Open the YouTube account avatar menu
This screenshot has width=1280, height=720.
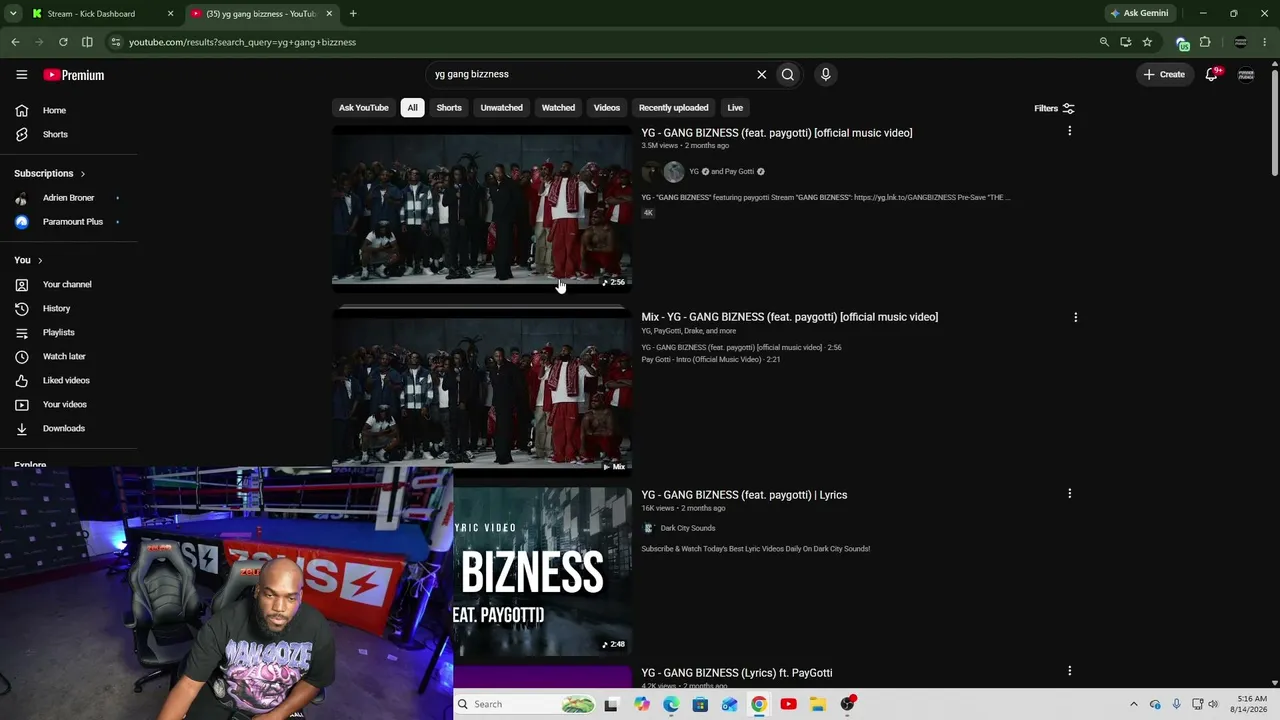click(x=1246, y=74)
